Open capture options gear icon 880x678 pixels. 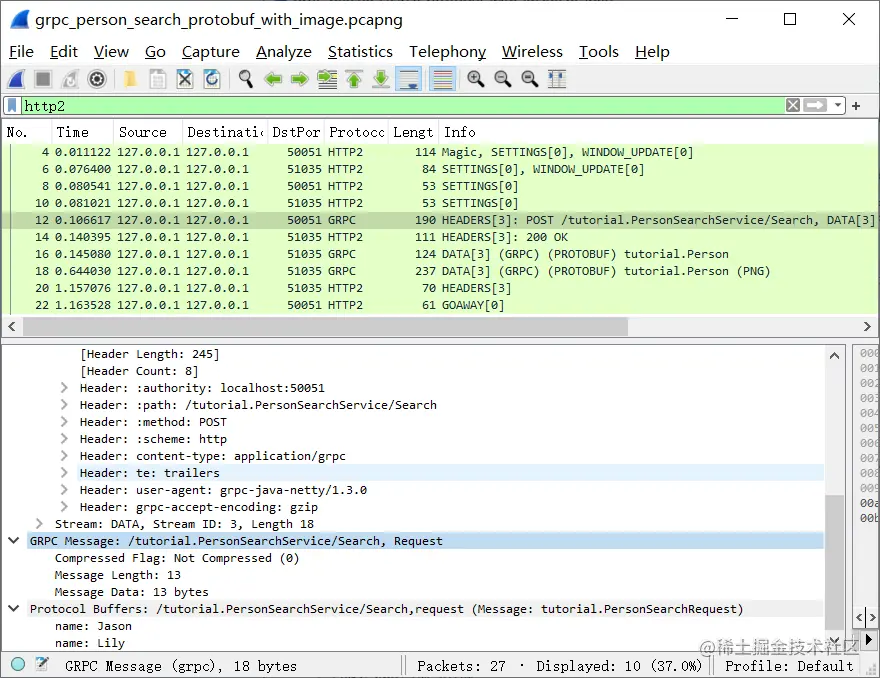click(97, 79)
